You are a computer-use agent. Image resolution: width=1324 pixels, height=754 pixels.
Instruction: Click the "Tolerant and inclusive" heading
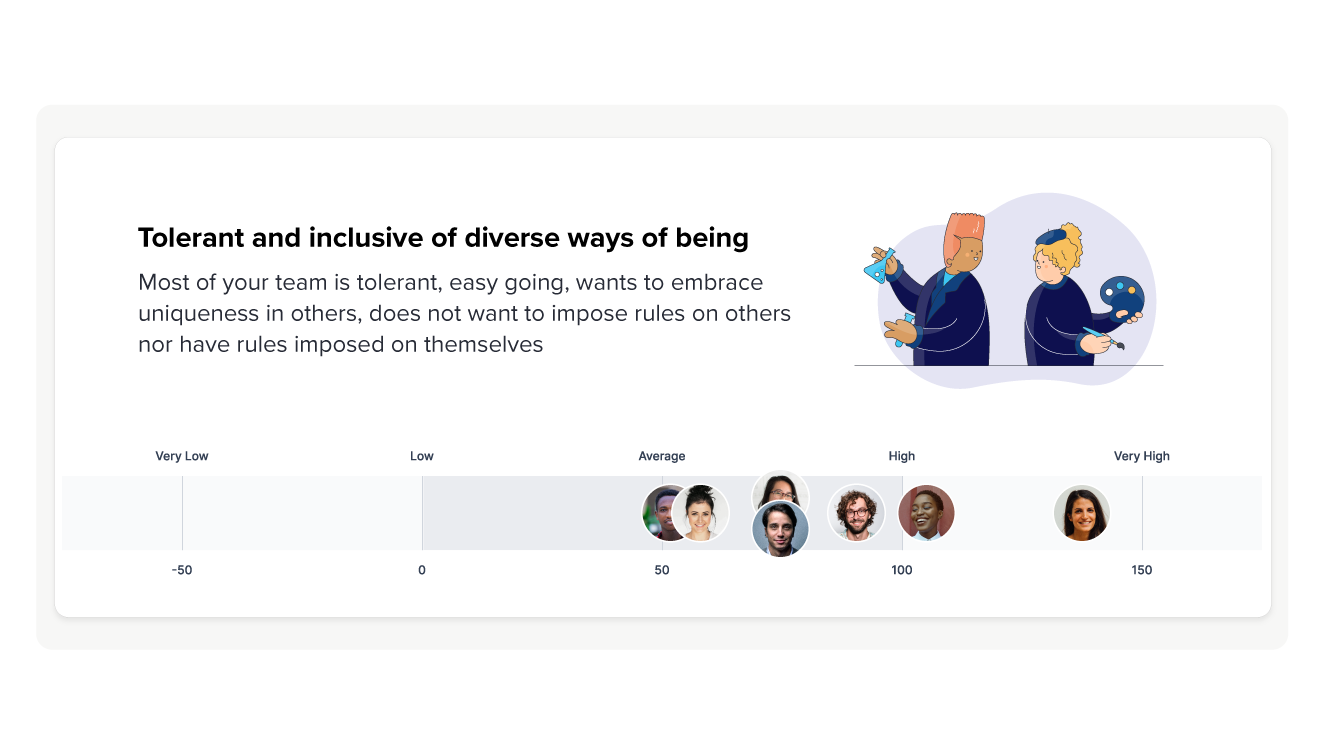(x=443, y=238)
